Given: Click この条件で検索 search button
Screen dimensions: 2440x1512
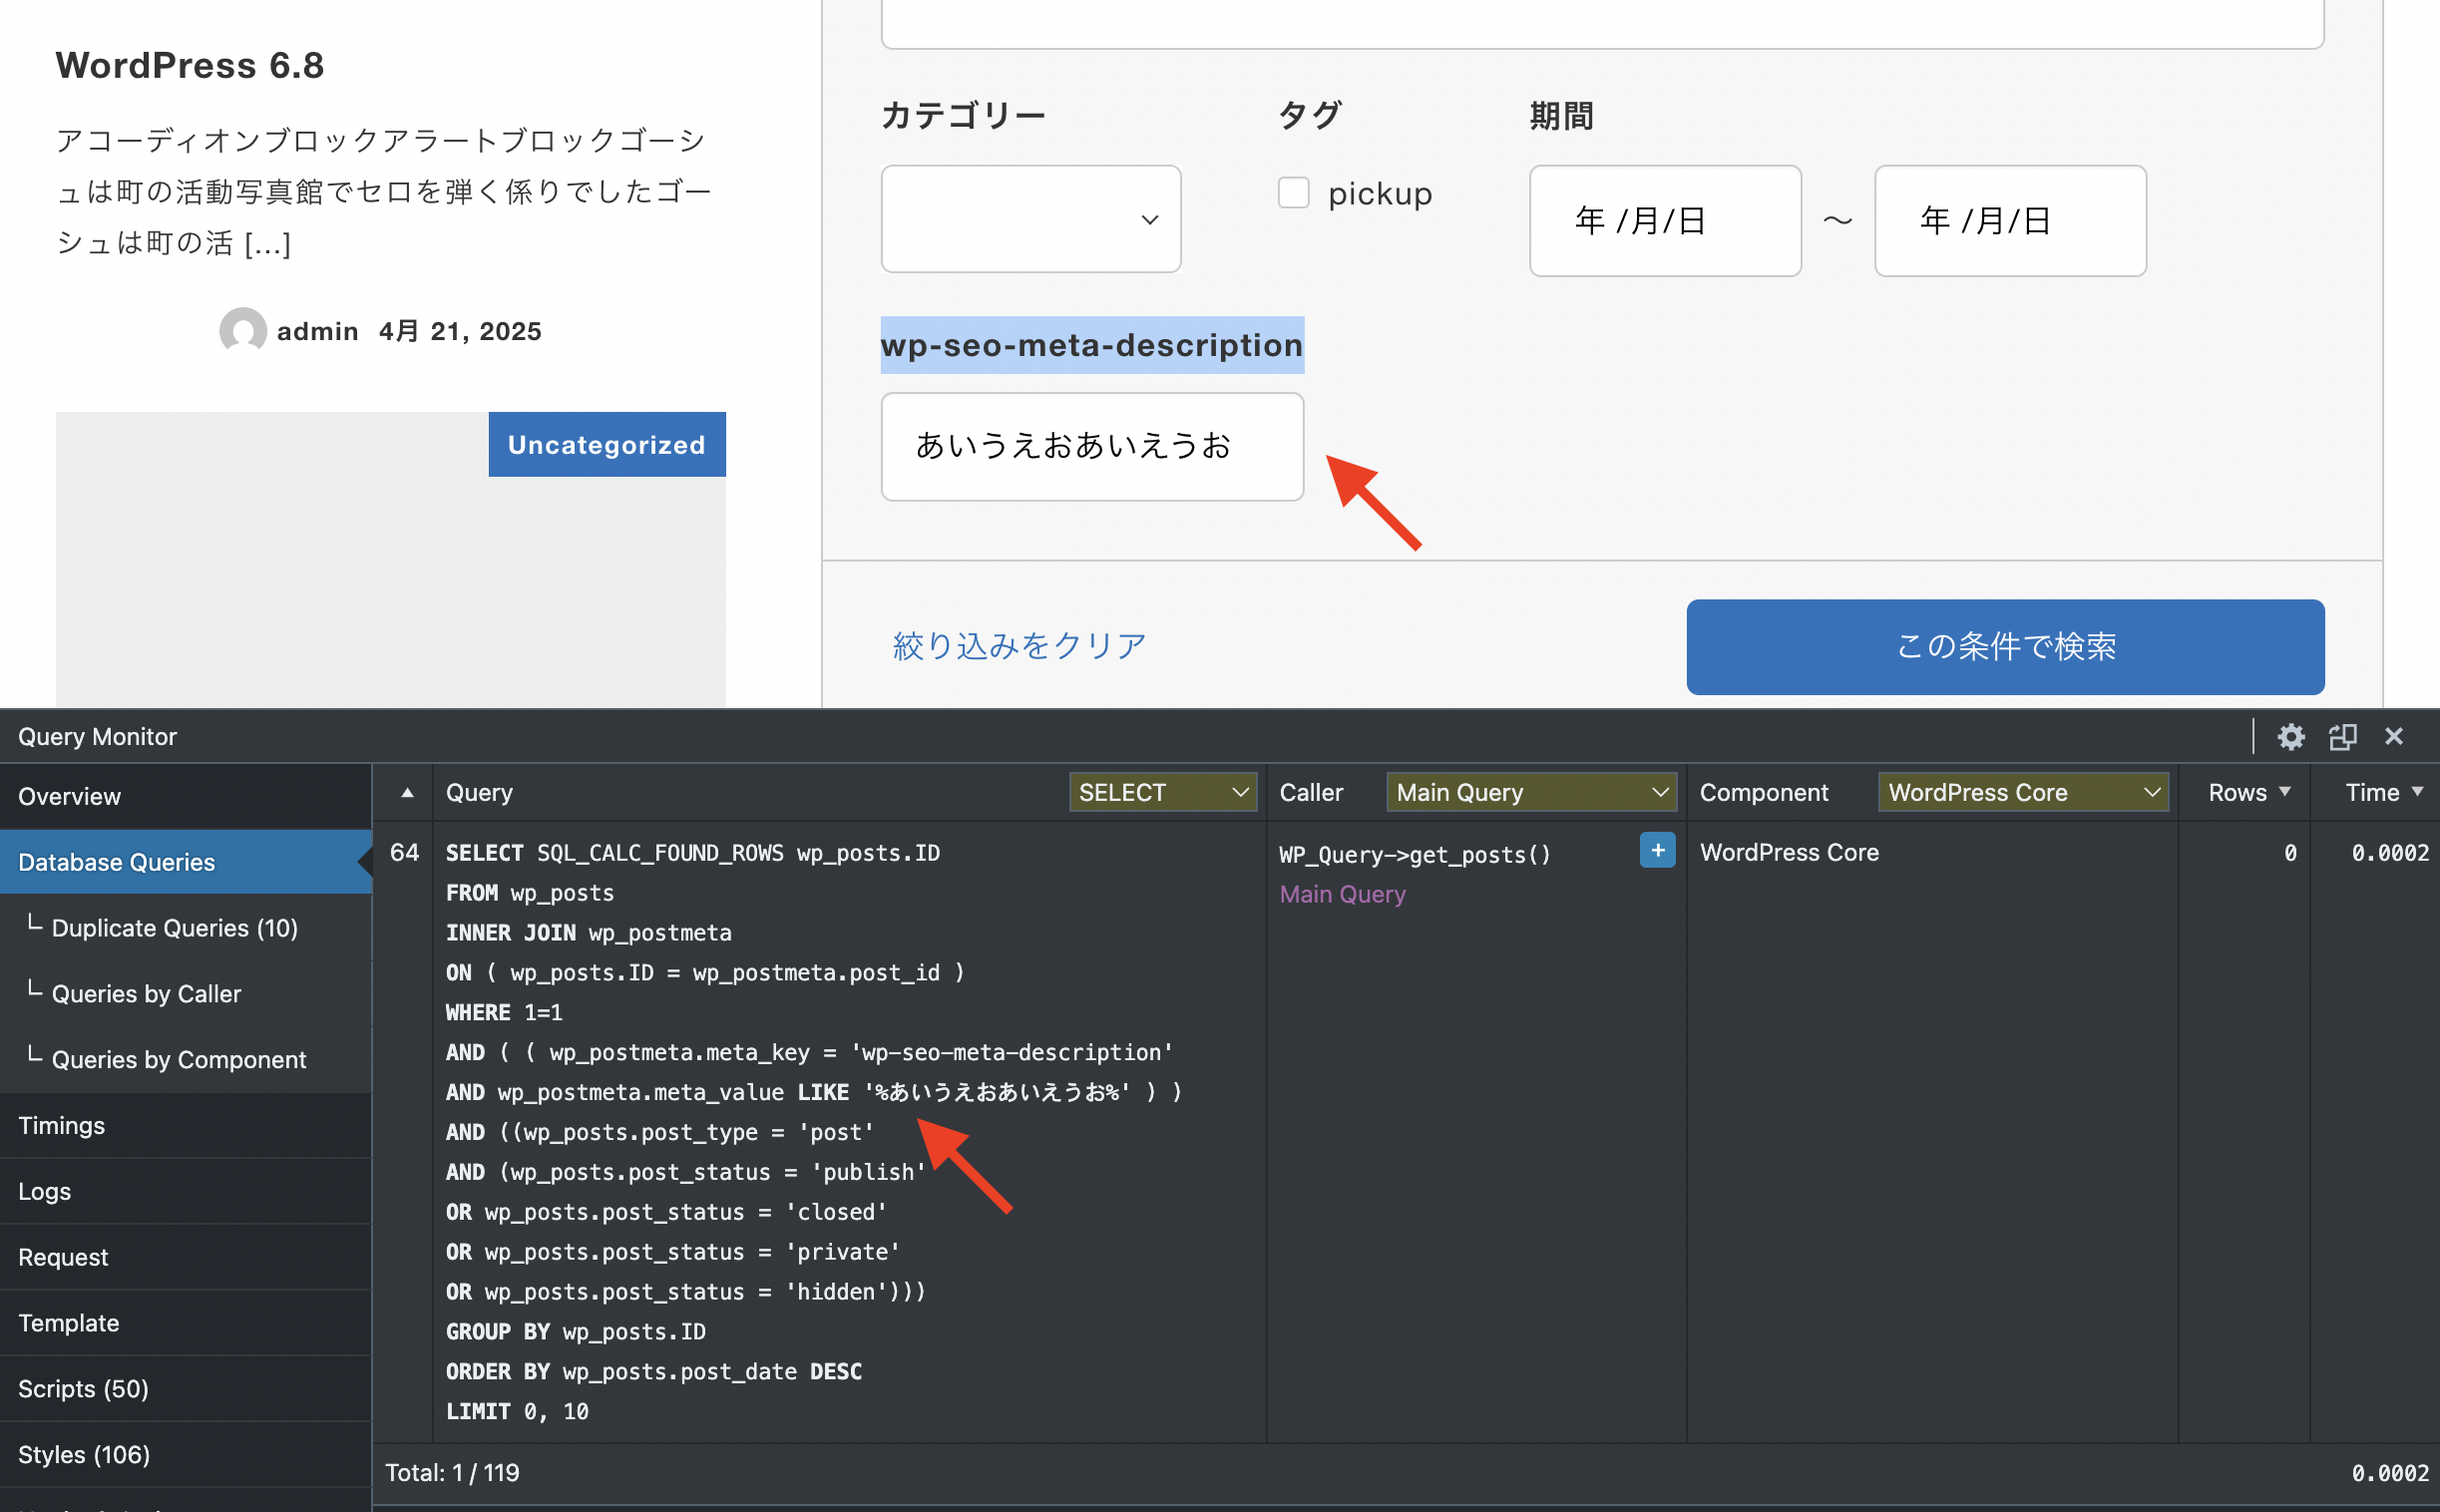Looking at the screenshot, I should coord(2005,647).
